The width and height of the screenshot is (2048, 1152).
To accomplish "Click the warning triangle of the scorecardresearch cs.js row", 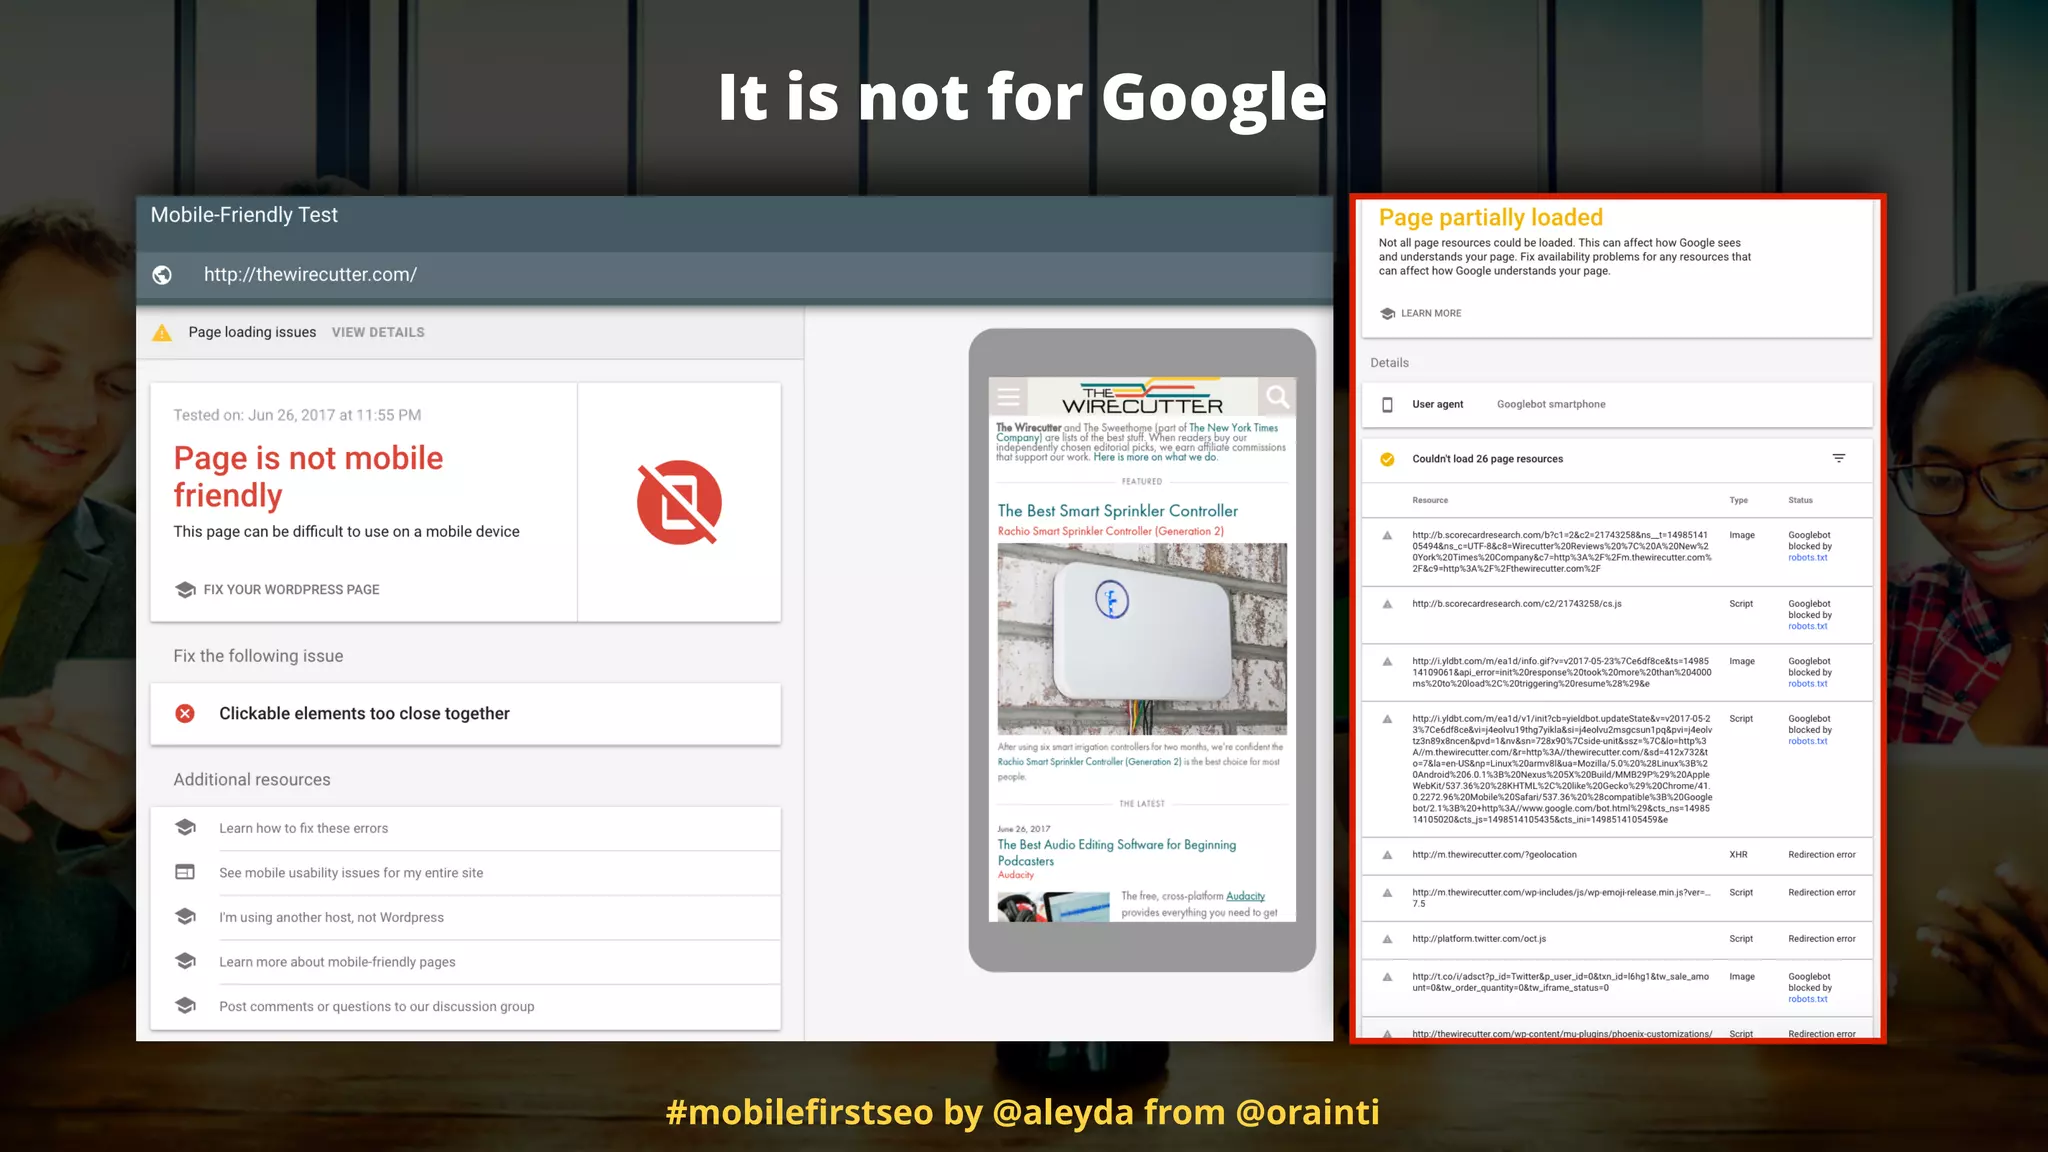I will 1387,604.
